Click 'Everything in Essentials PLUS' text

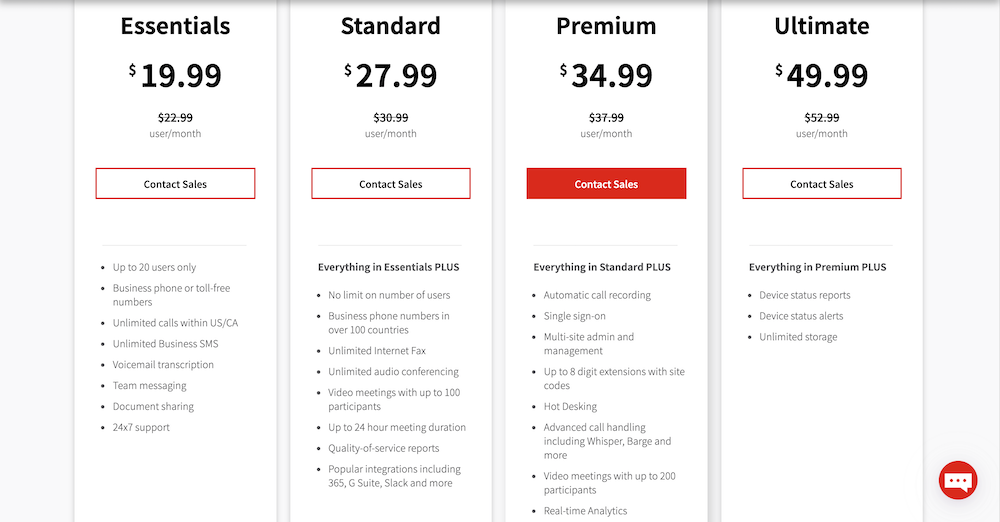pyautogui.click(x=388, y=267)
